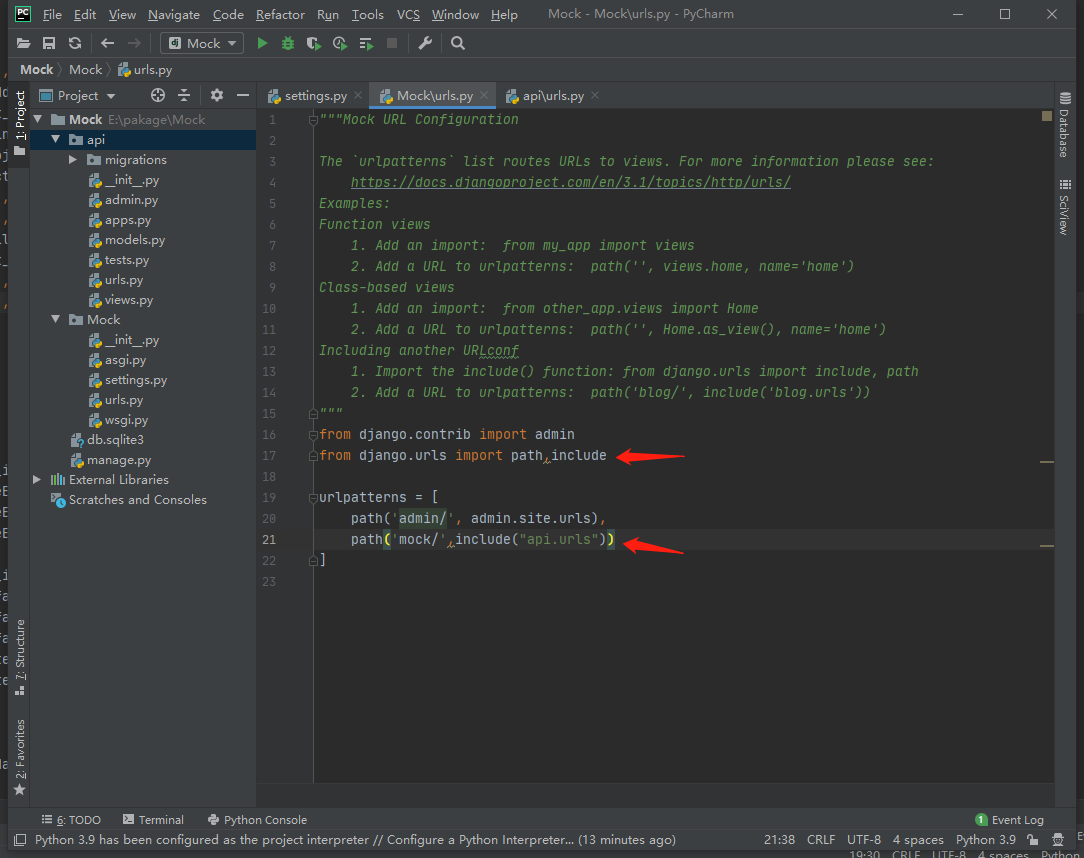This screenshot has height=858, width=1084.
Task: Open the Event Log
Action: (x=1009, y=820)
